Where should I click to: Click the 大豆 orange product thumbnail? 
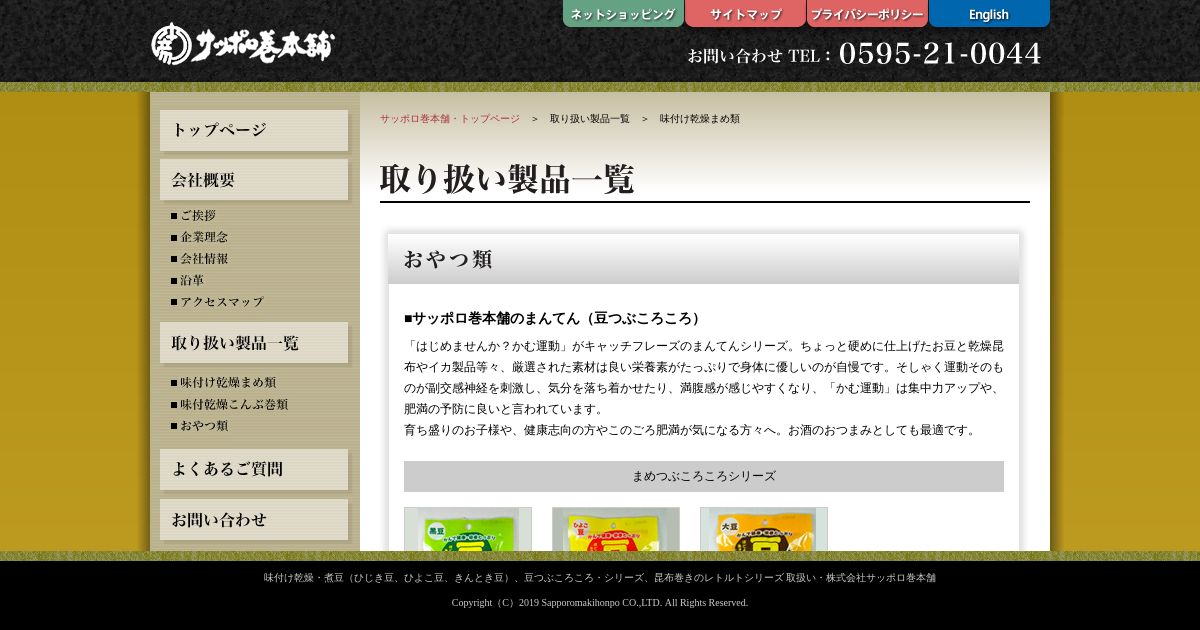click(x=764, y=529)
